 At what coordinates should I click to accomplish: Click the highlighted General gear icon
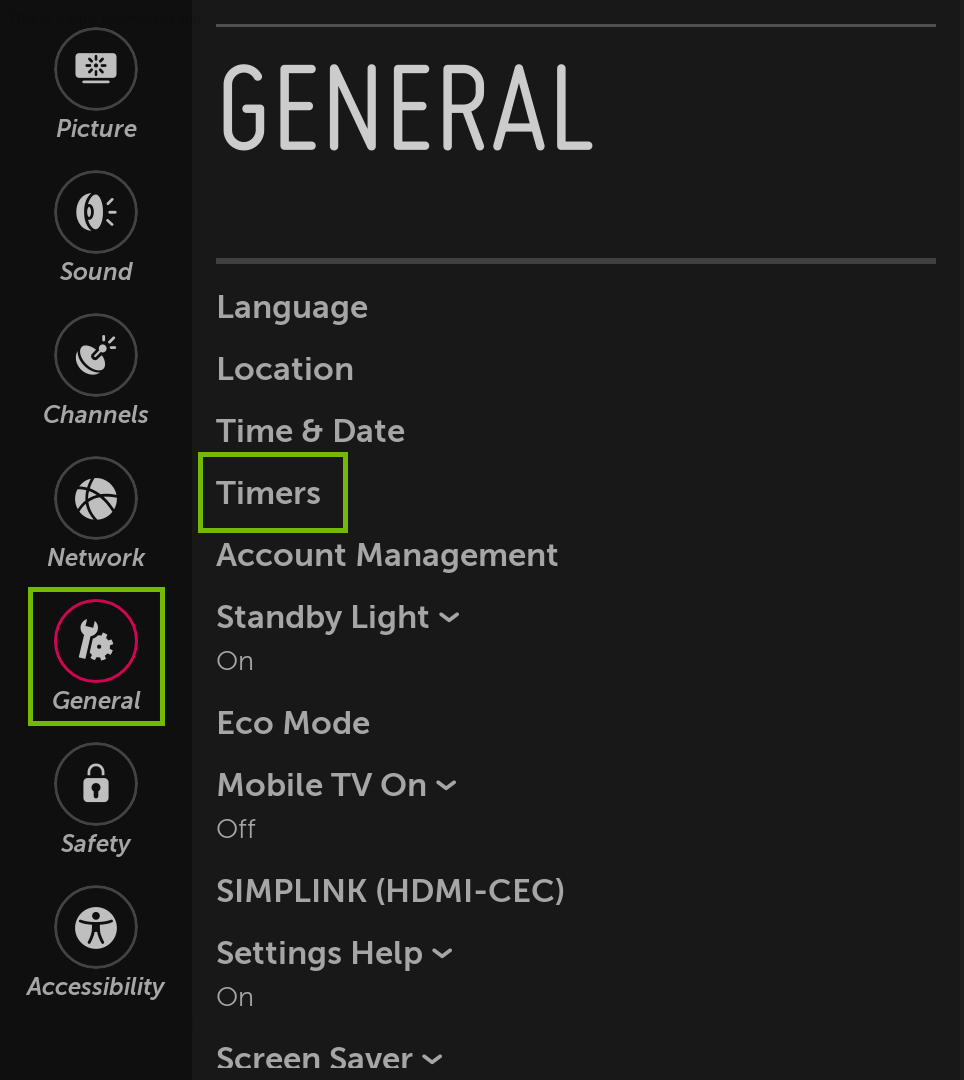tap(96, 640)
